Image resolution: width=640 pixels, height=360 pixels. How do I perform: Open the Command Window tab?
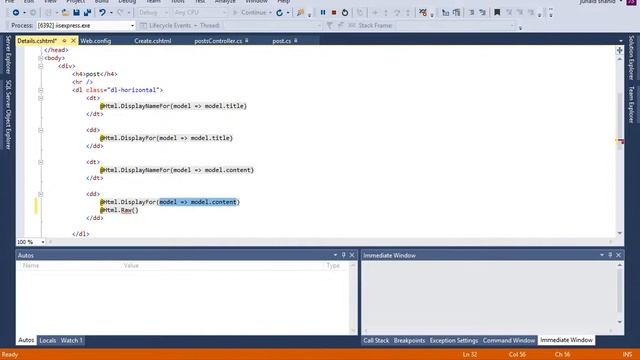point(509,340)
